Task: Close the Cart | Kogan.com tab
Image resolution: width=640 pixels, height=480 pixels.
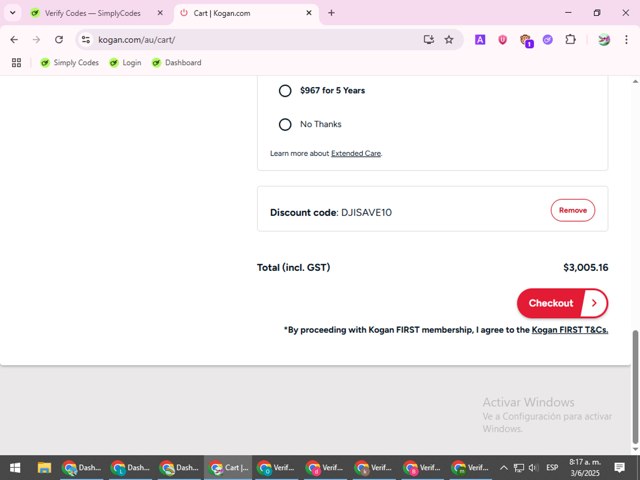Action: [x=309, y=13]
